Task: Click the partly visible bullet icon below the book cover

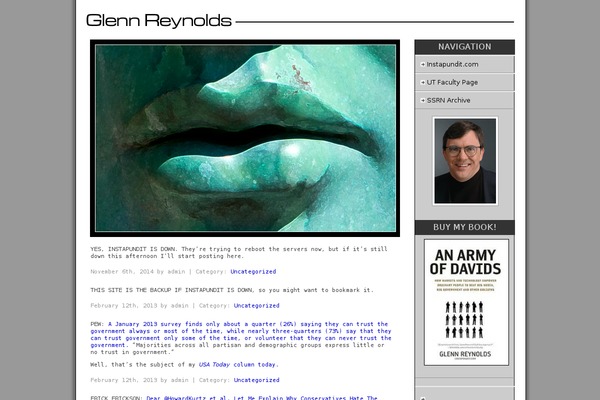Action: (x=422, y=397)
